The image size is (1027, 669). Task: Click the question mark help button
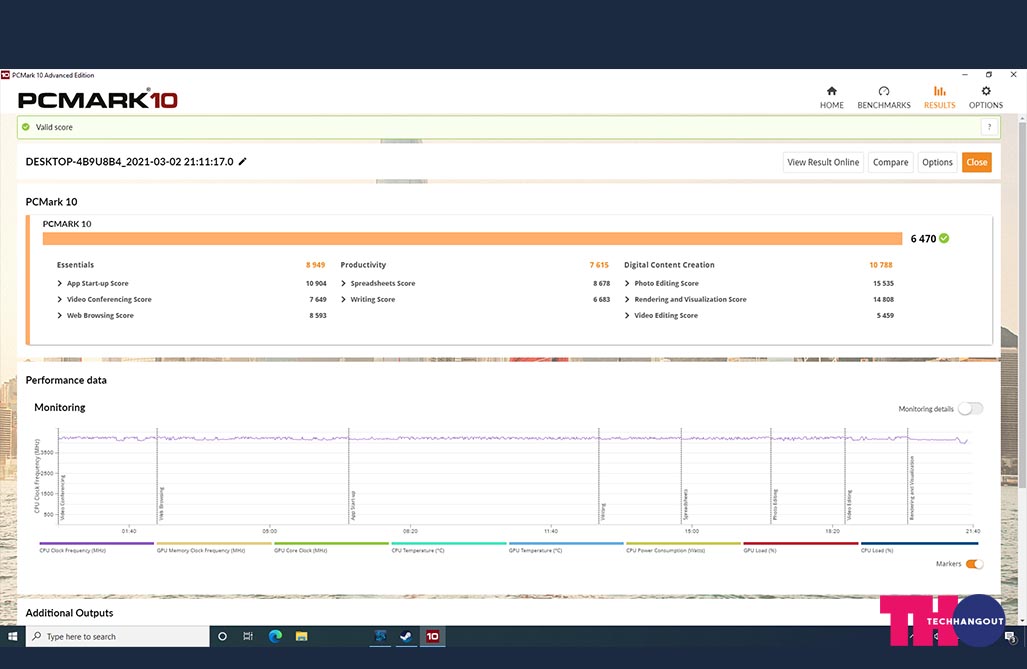tap(989, 127)
